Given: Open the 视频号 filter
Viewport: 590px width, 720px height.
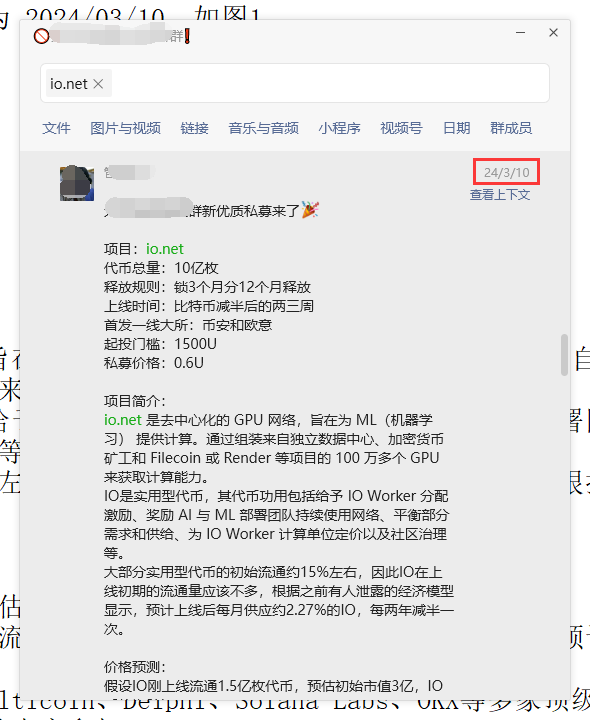Looking at the screenshot, I should click(401, 128).
